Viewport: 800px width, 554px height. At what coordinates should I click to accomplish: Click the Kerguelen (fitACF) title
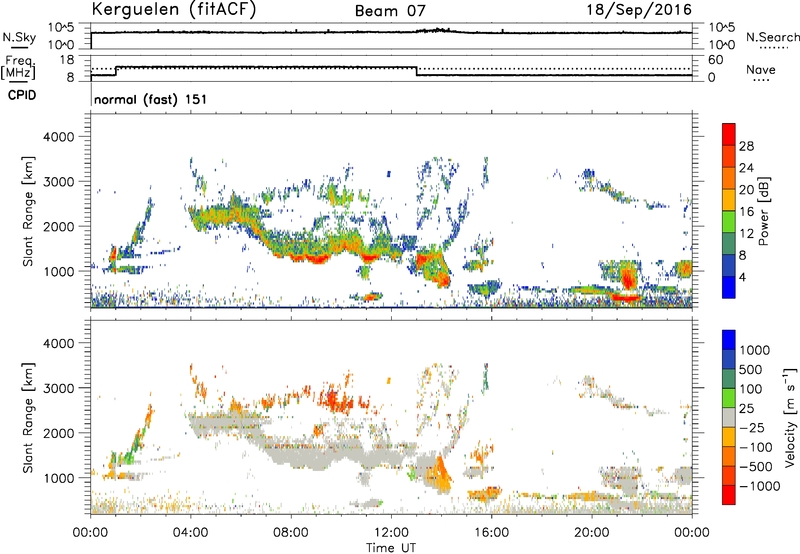pyautogui.click(x=174, y=9)
